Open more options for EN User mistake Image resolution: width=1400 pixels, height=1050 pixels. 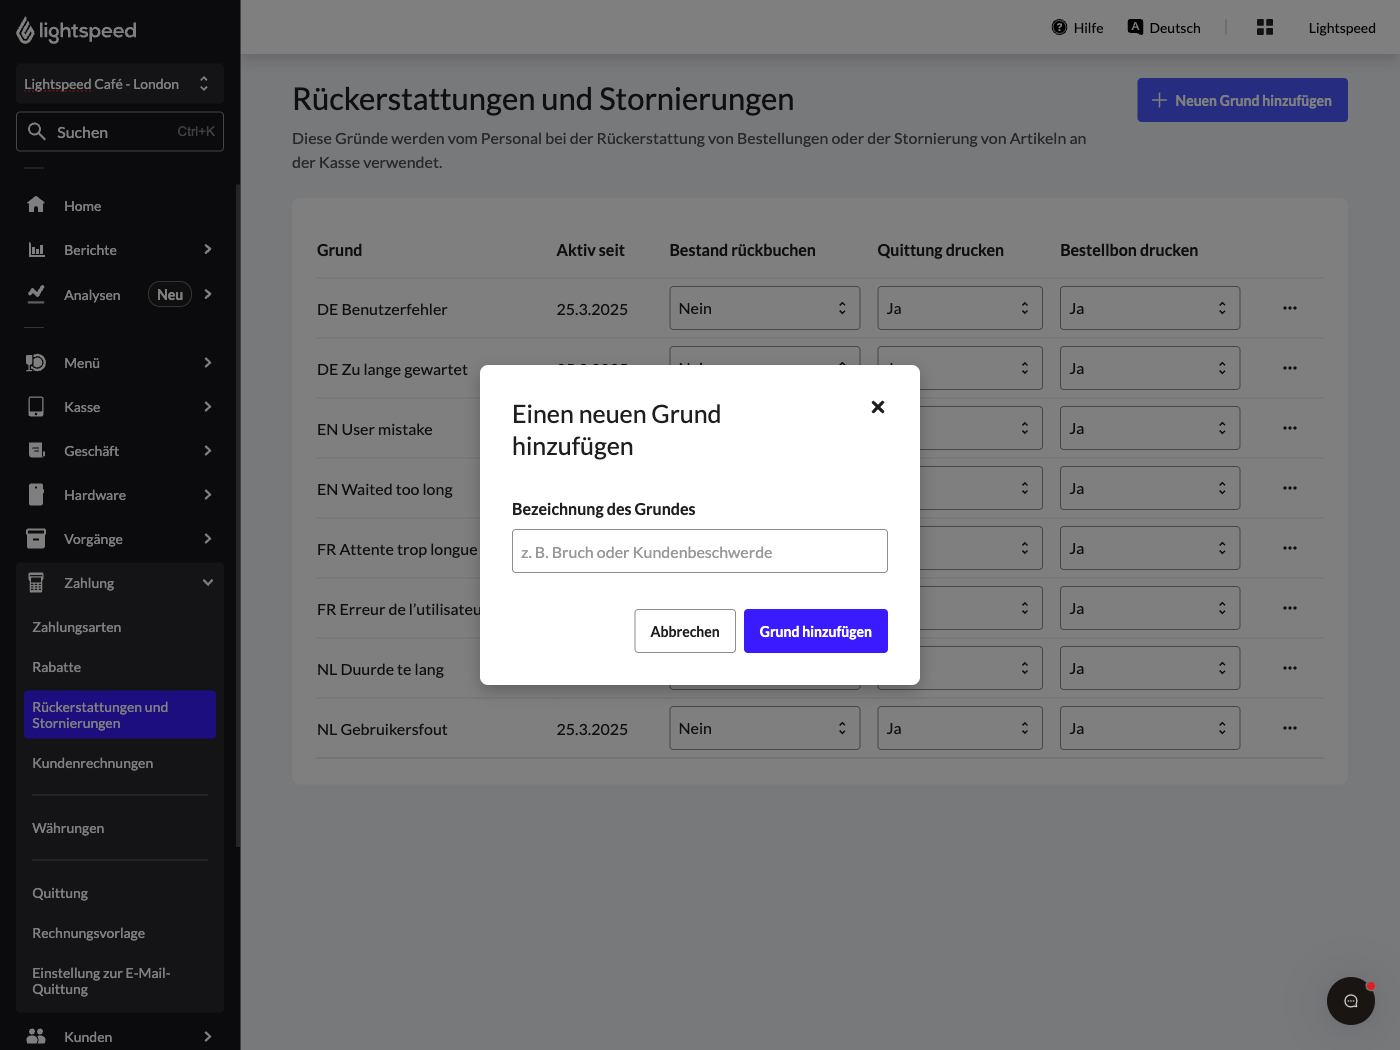pyautogui.click(x=1290, y=428)
